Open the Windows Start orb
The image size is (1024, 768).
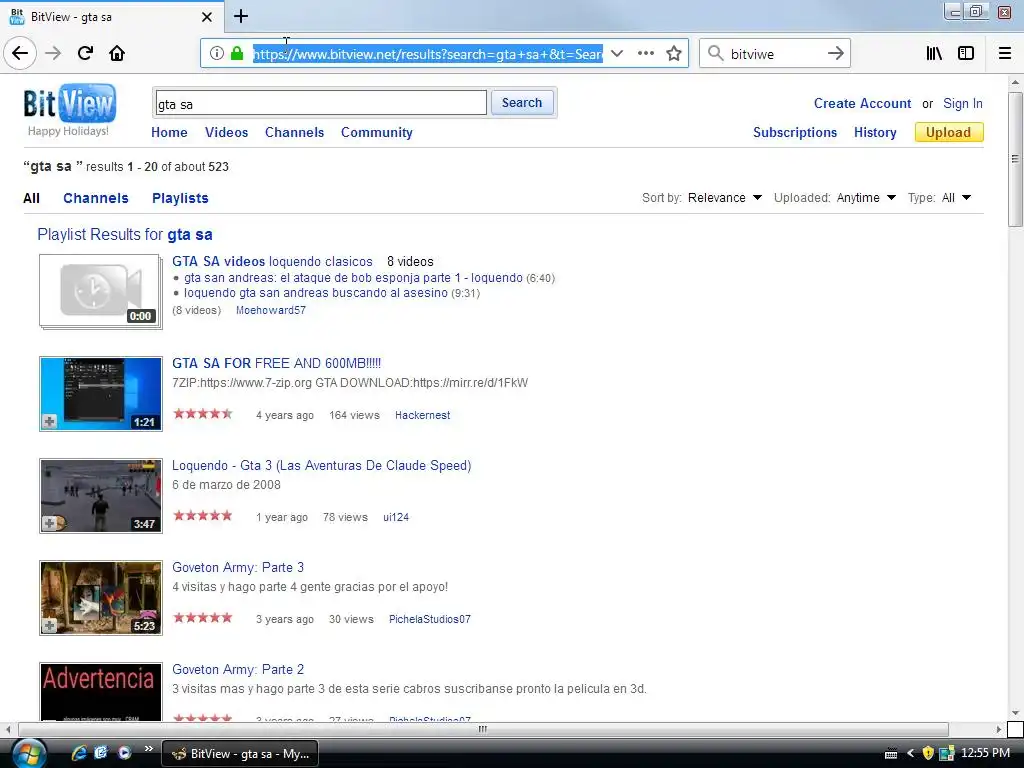pyautogui.click(x=29, y=753)
